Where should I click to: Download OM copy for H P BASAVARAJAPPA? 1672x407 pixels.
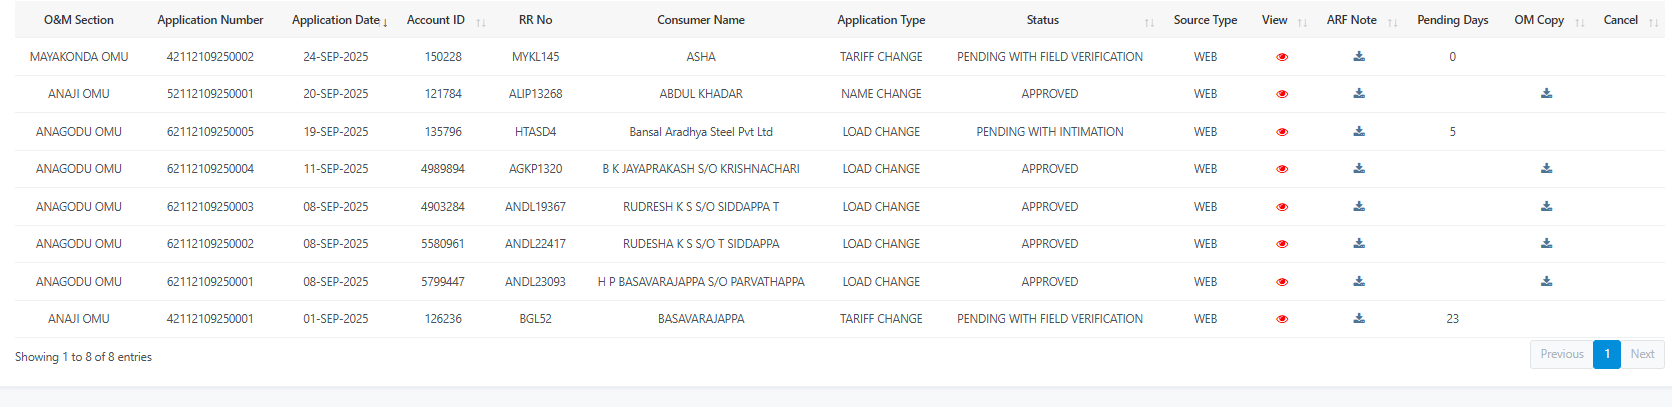[x=1546, y=282]
